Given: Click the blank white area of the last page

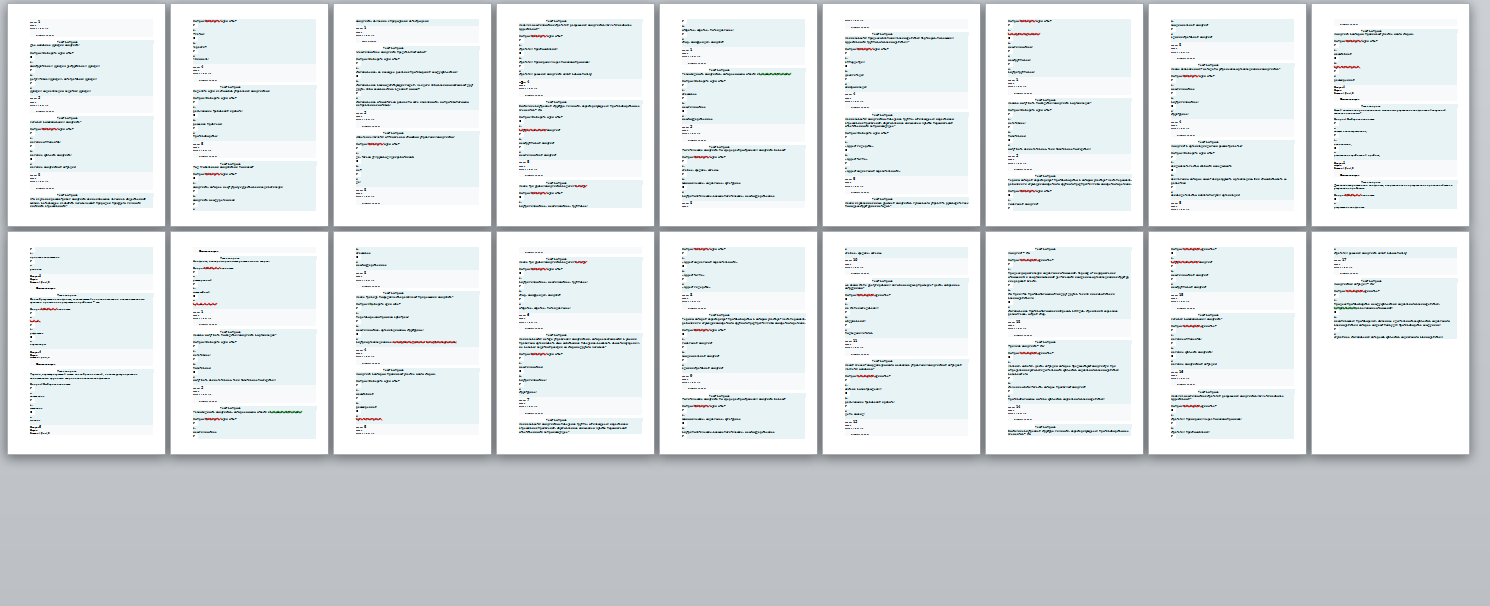Looking at the screenshot, I should [1390, 400].
